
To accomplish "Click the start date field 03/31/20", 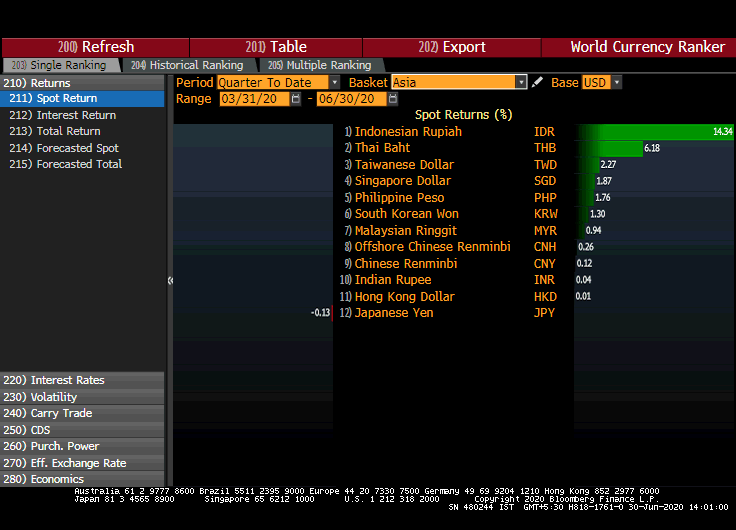I will click(x=253, y=99).
